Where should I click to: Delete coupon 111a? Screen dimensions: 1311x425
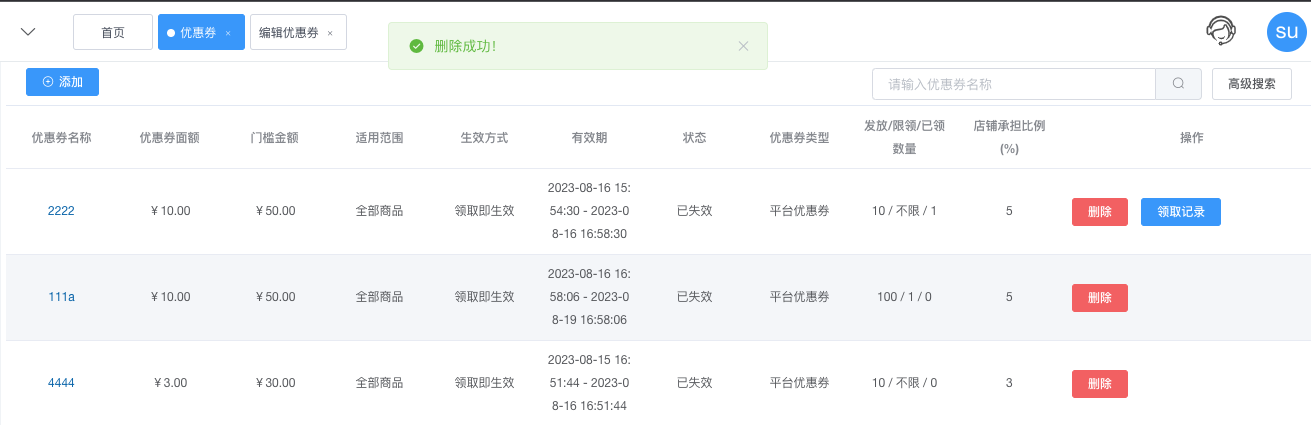tap(1100, 298)
